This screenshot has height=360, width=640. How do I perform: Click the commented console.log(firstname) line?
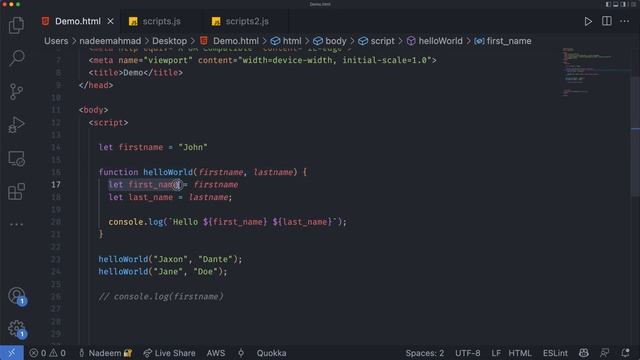pos(161,297)
